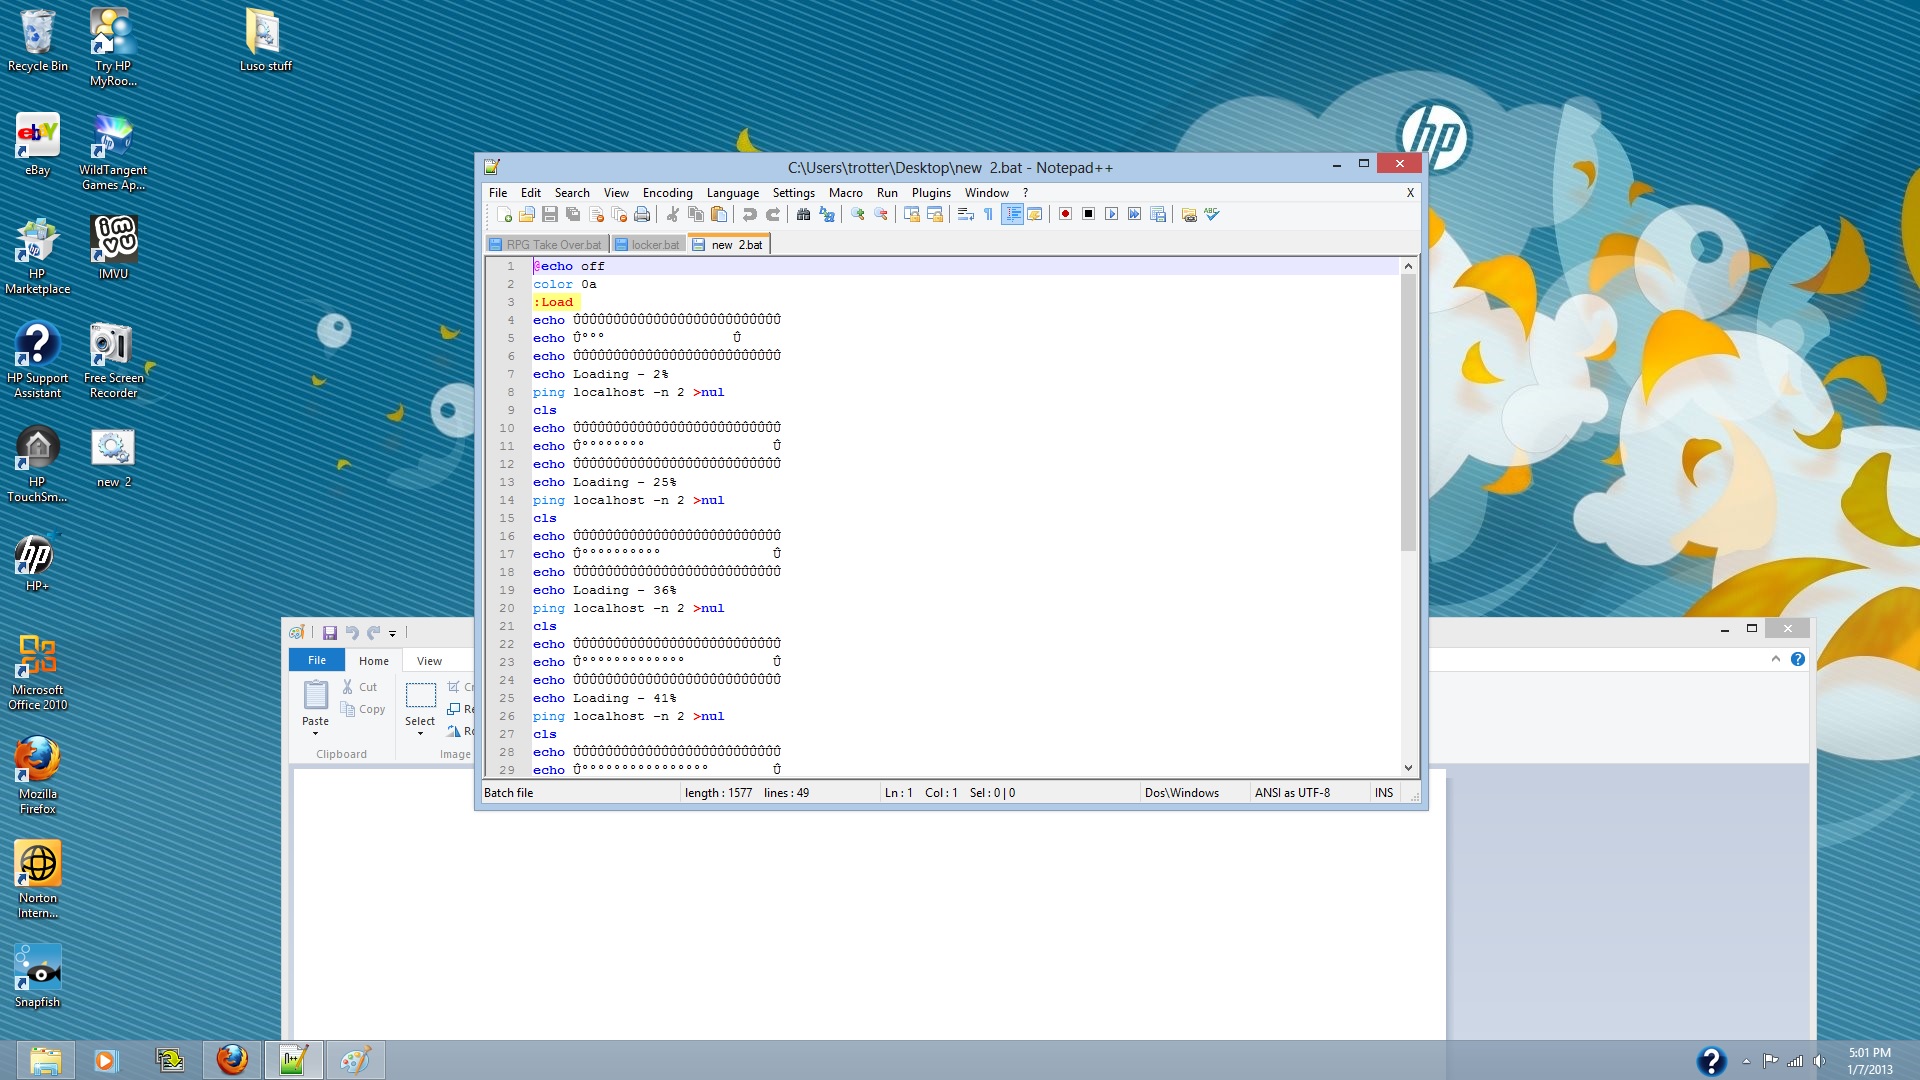This screenshot has width=1920, height=1080.
Task: Click the Paste clipboard icon in Notepad++ toolbar
Action: (x=719, y=214)
